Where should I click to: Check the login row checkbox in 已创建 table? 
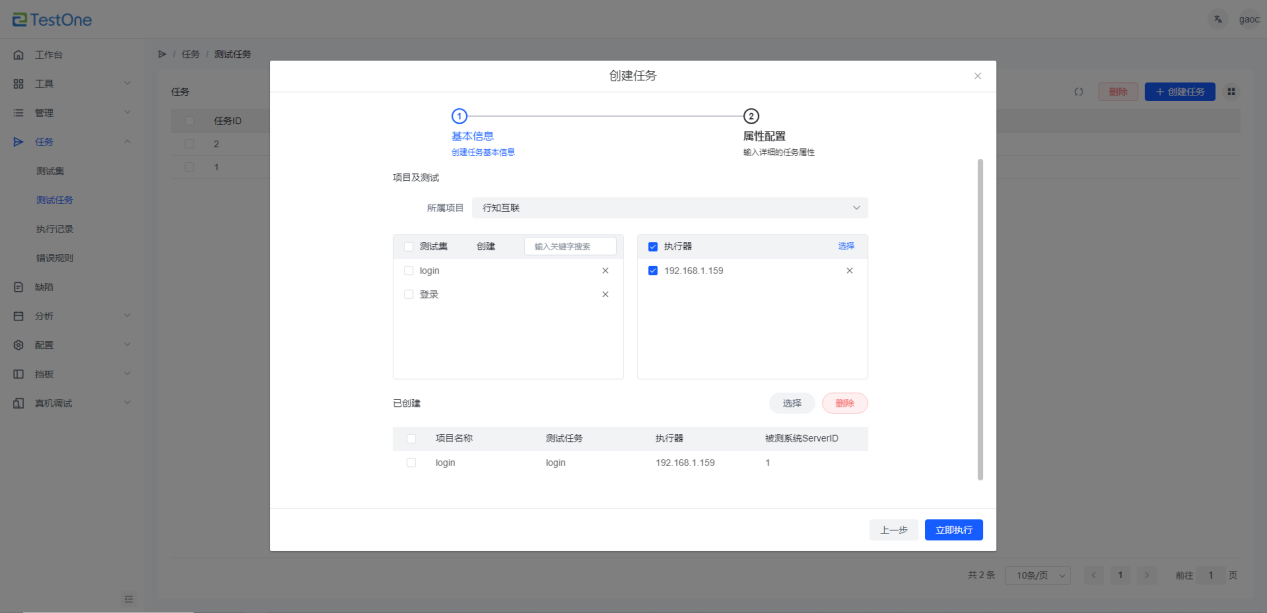[x=411, y=463]
